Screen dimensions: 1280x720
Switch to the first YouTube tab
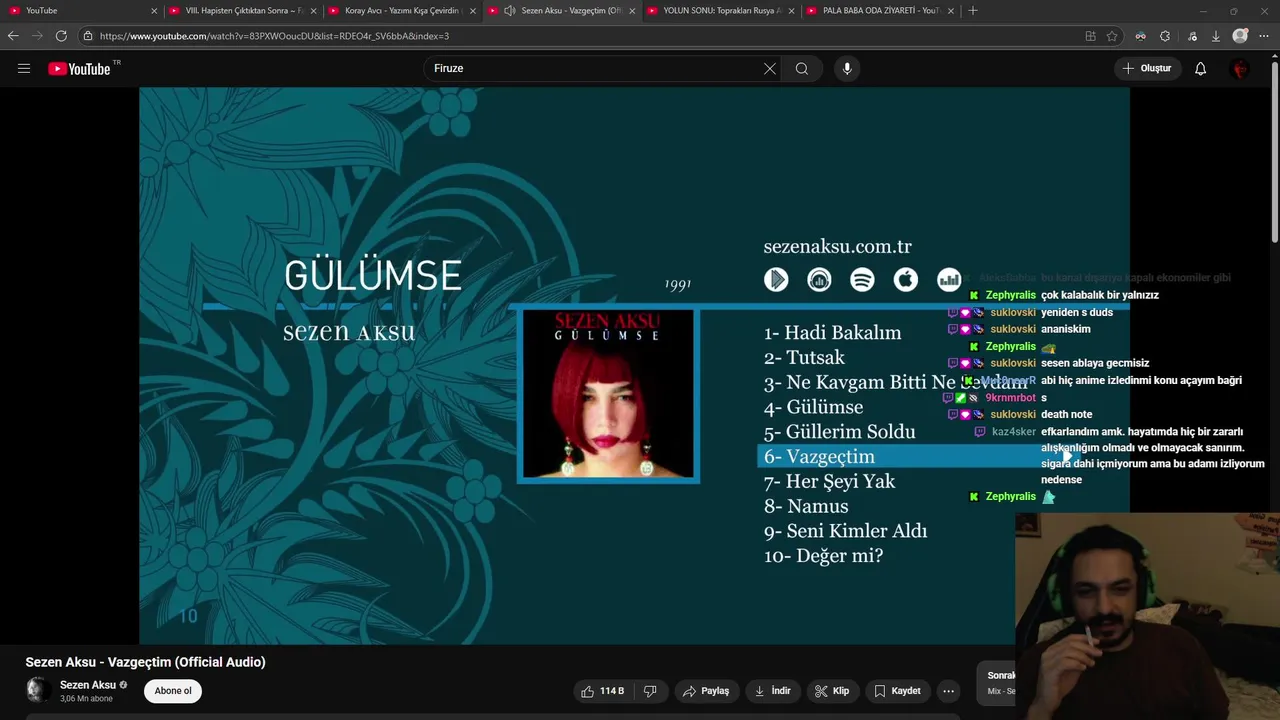pos(80,11)
